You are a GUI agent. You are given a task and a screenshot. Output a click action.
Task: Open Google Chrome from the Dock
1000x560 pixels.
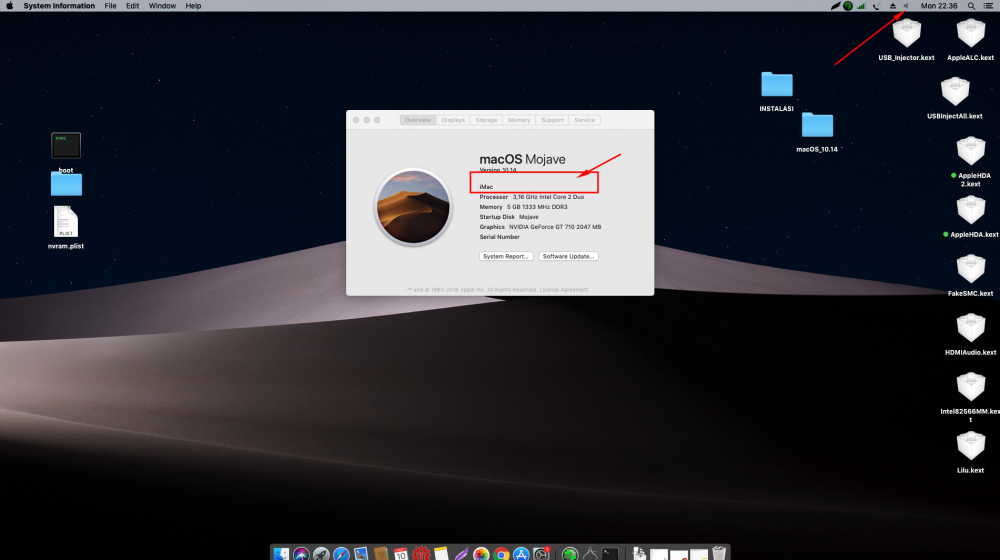[501, 553]
